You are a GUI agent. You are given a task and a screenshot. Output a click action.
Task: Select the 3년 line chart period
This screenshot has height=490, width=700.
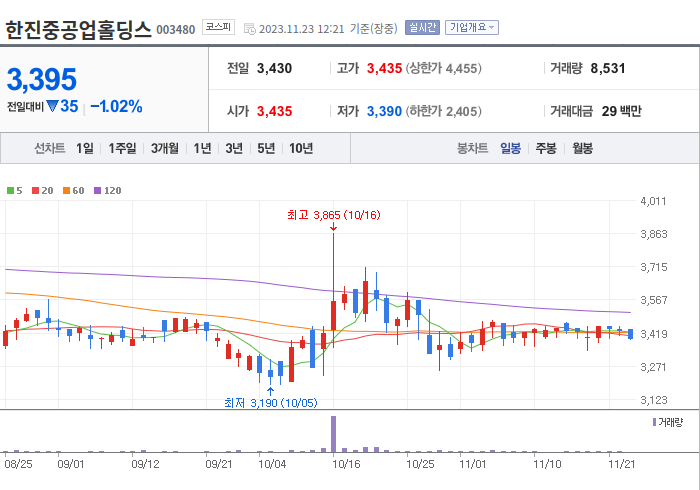[234, 148]
